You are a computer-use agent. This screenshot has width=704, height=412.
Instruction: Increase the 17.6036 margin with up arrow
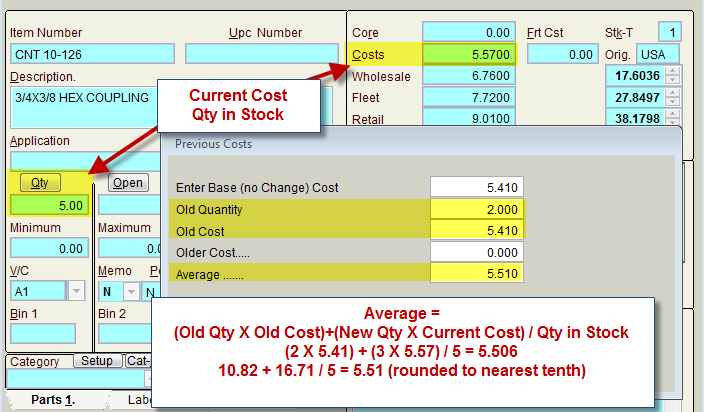point(672,71)
